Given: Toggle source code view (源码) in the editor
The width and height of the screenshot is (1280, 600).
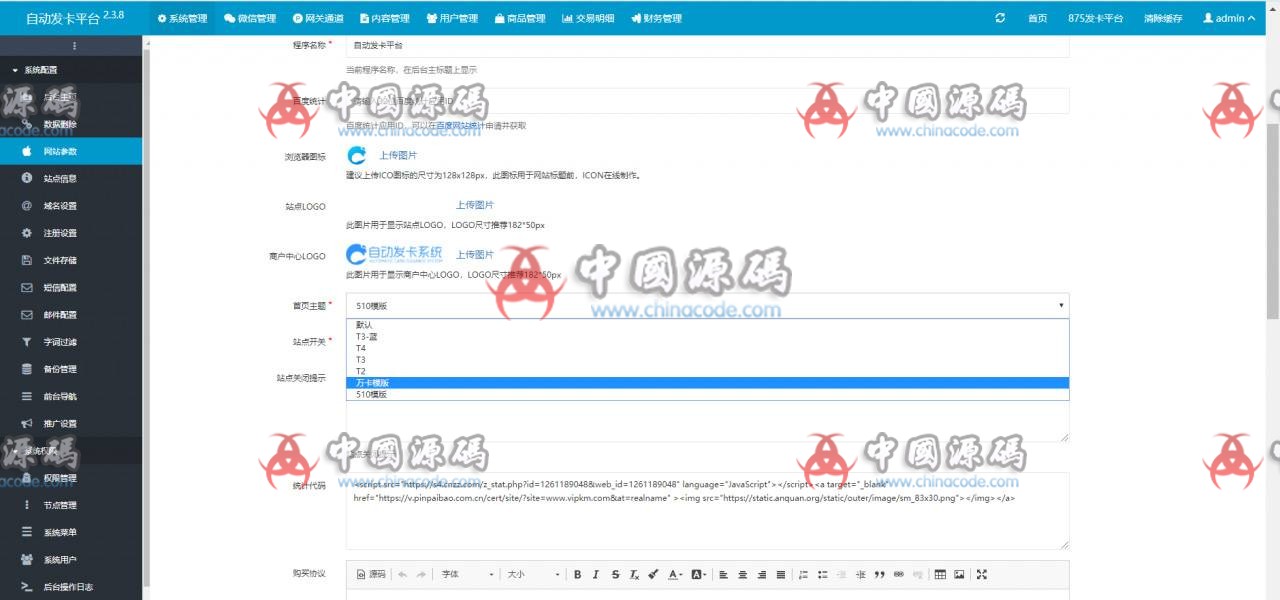Looking at the screenshot, I should point(371,574).
